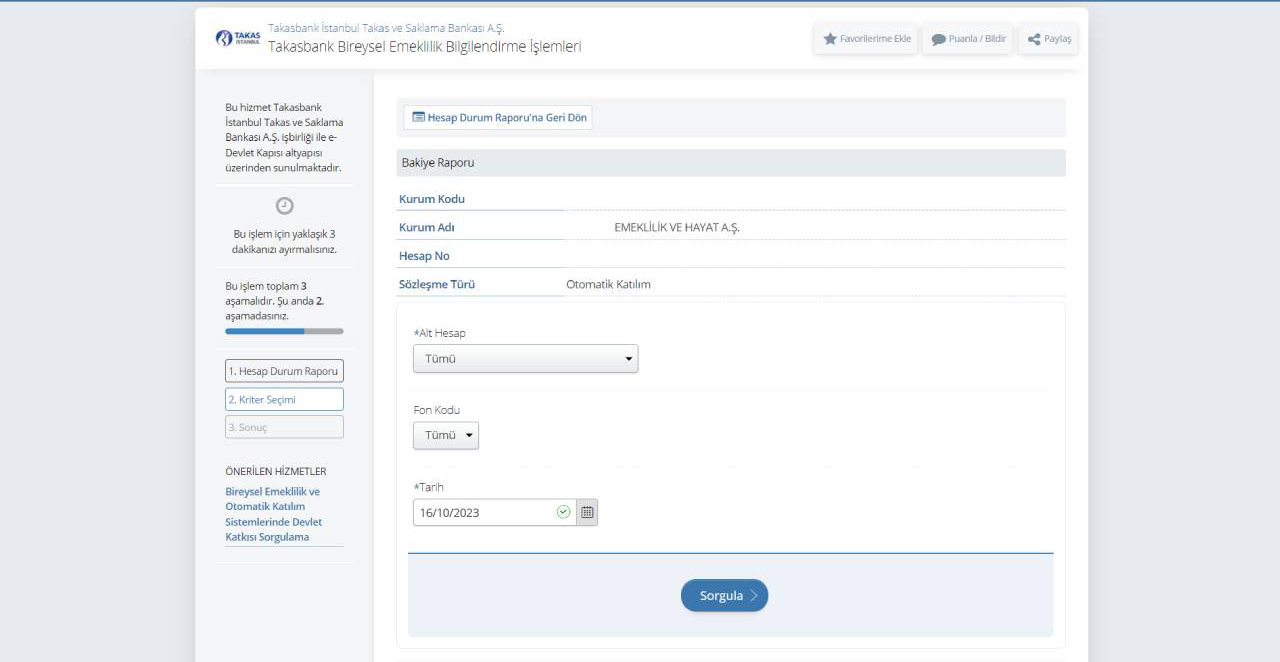This screenshot has width=1280, height=662.
Task: Expand the Alt Hesap dropdown
Action: tap(525, 358)
